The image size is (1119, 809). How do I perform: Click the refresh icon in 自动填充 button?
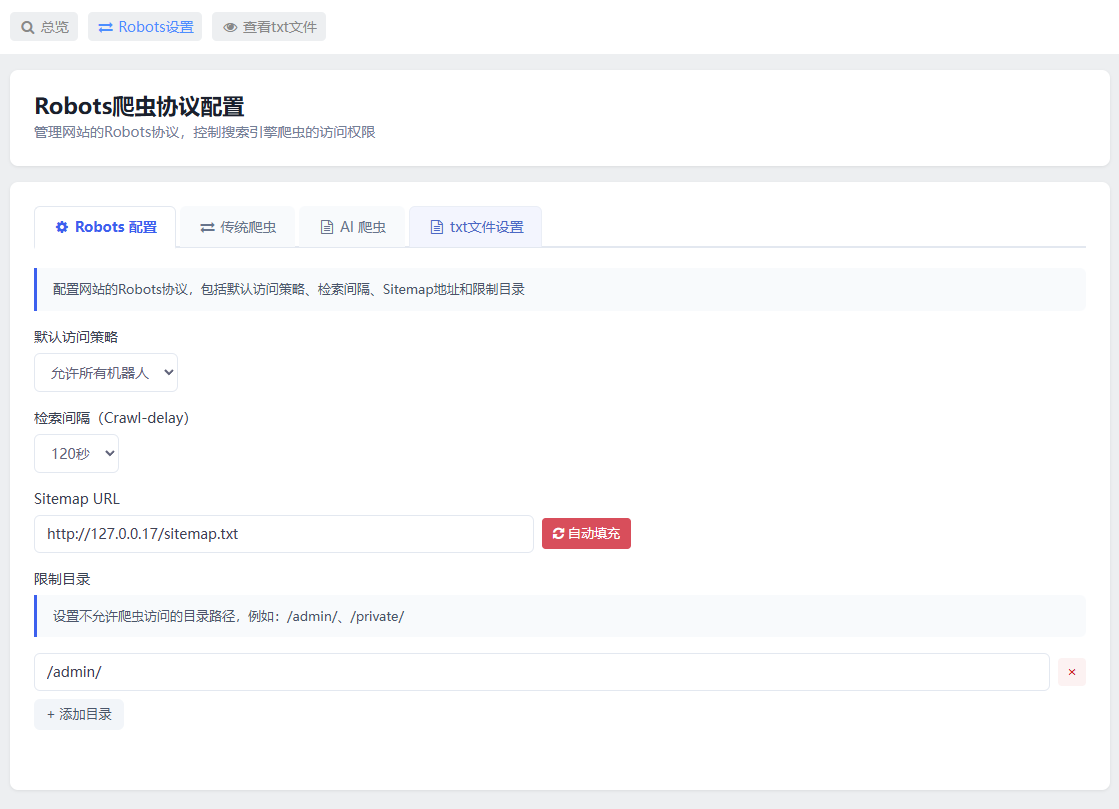coord(558,534)
